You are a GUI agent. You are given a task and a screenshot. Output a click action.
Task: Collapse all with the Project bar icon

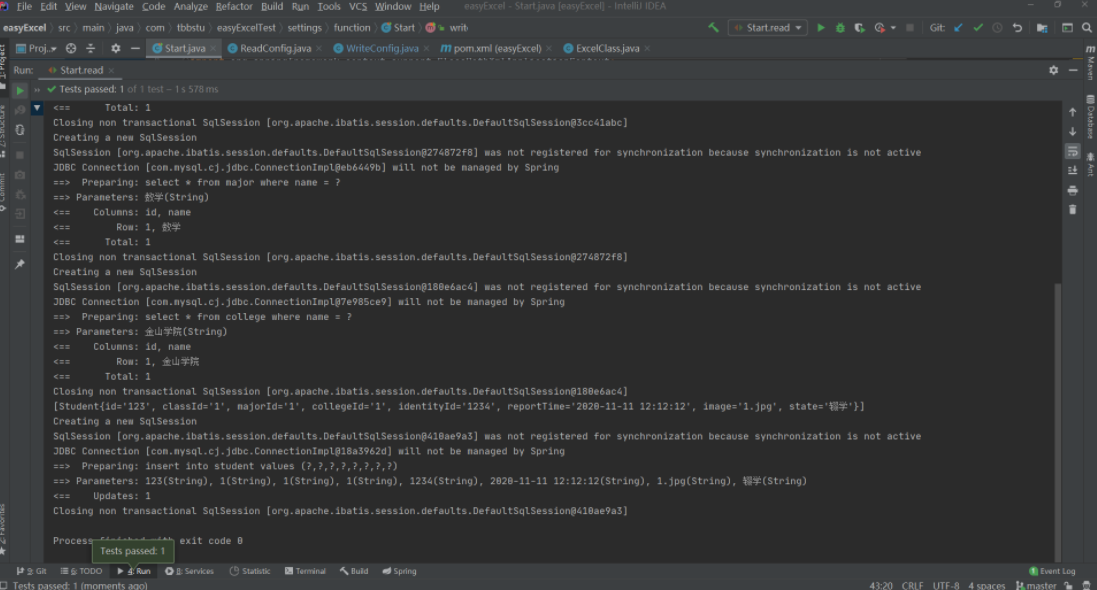pos(90,48)
